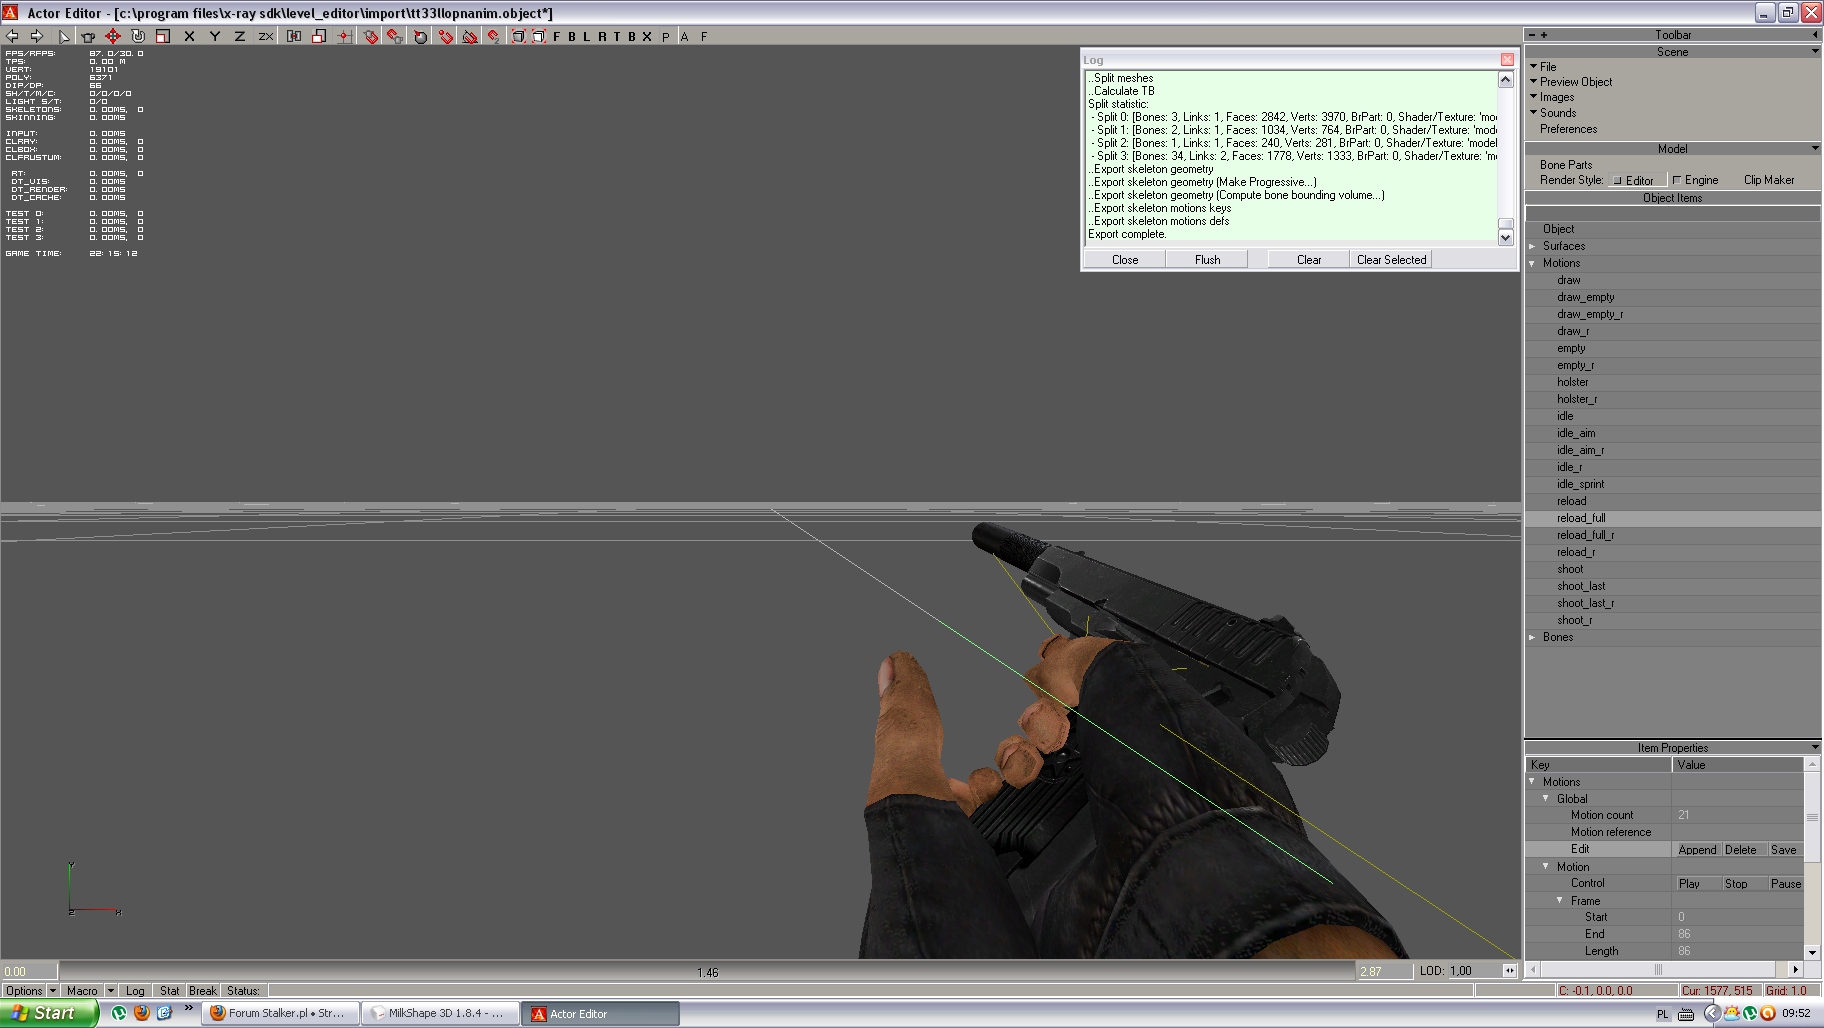Click the parent coordinate space icon

(x=294, y=36)
